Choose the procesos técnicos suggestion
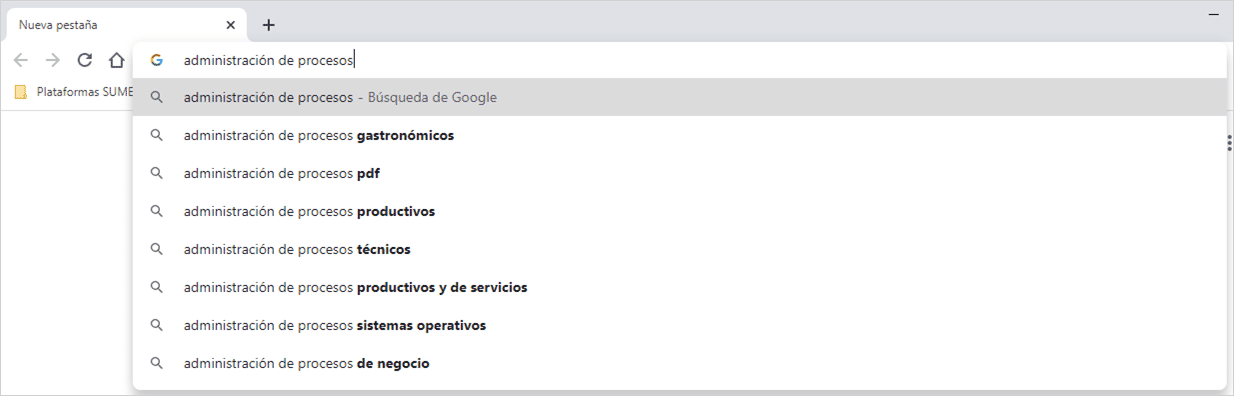This screenshot has width=1234, height=396. pyautogui.click(x=680, y=249)
